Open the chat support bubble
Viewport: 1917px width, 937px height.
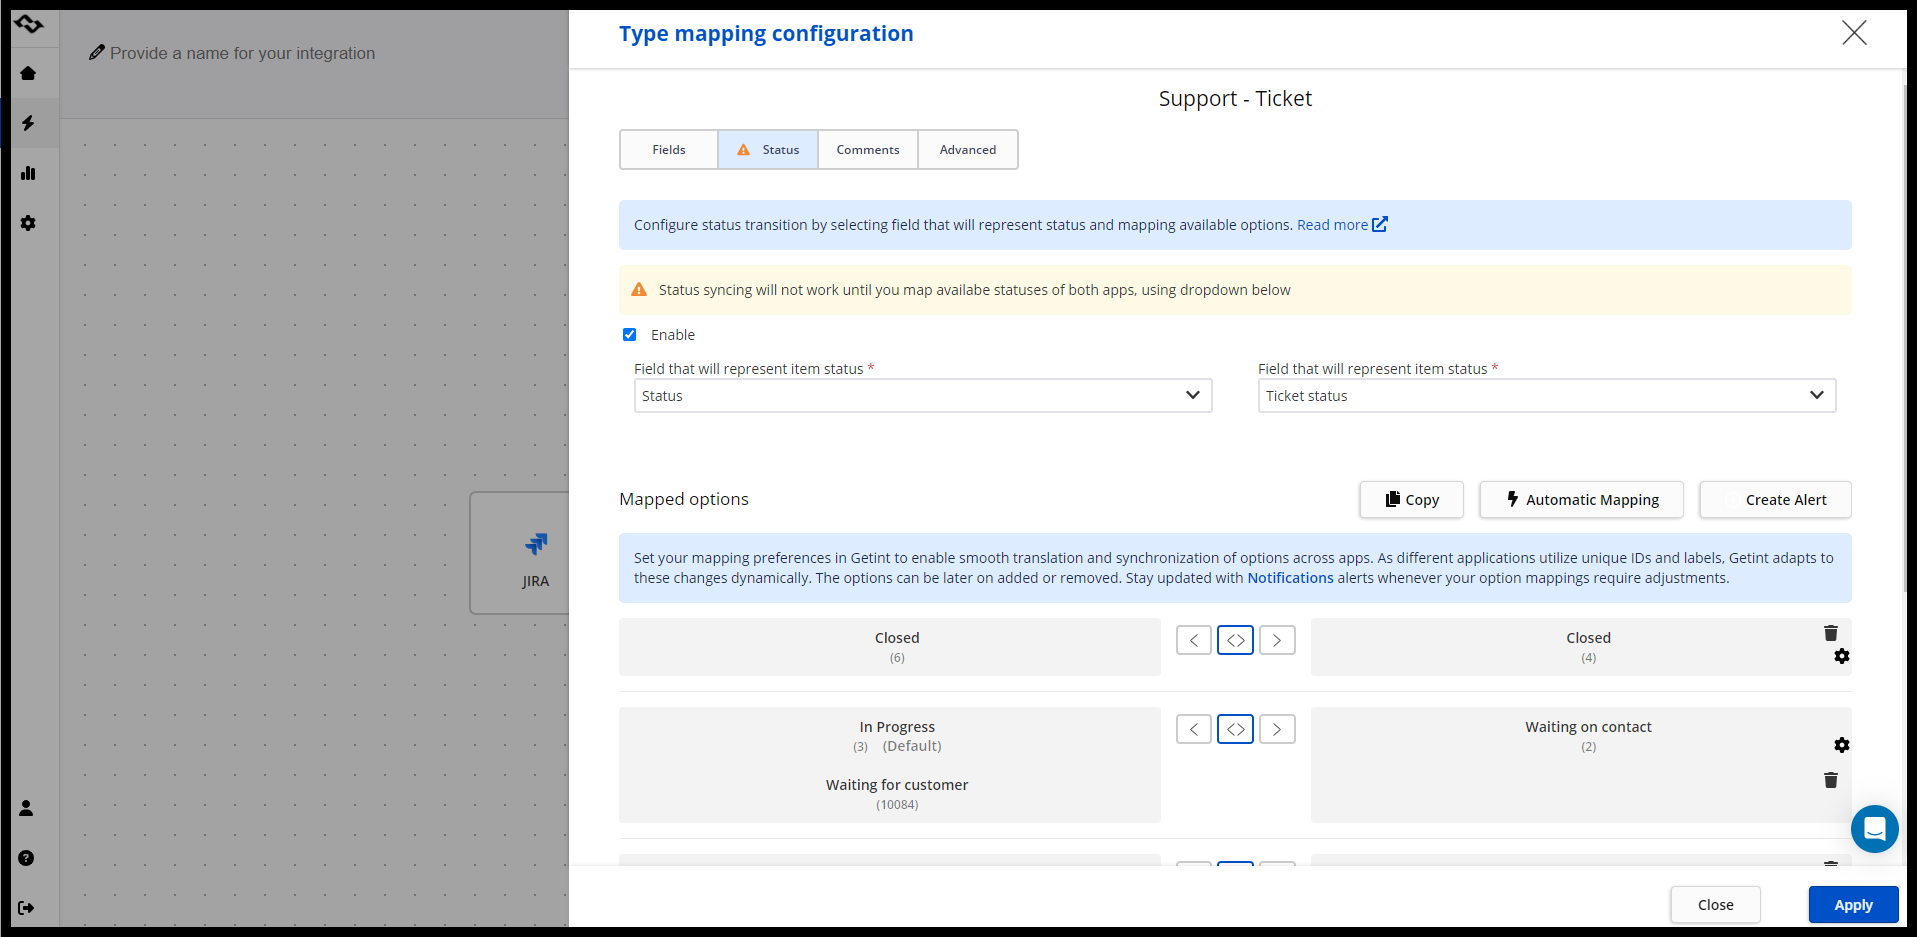point(1874,829)
